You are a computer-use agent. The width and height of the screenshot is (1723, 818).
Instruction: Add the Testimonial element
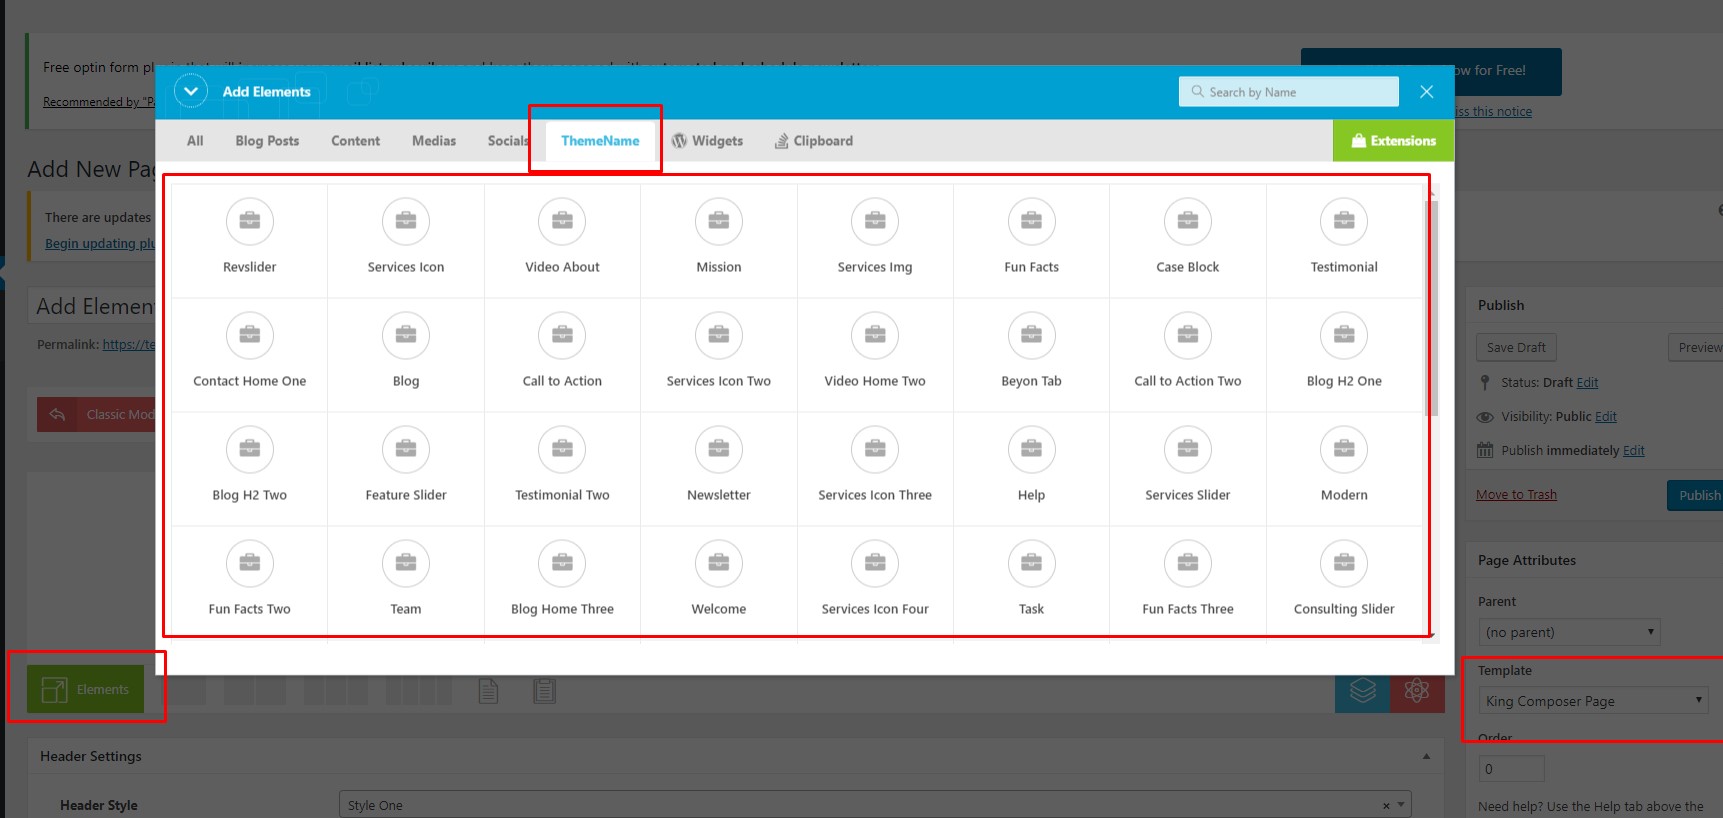coord(1343,240)
